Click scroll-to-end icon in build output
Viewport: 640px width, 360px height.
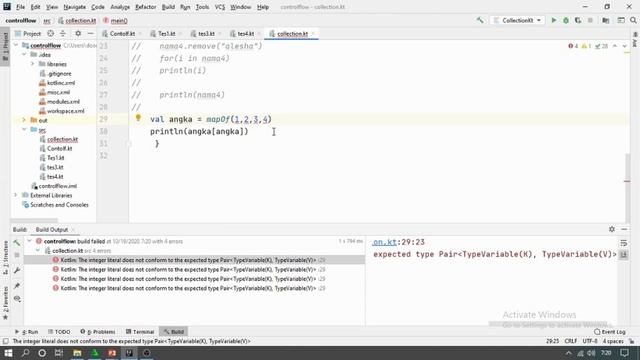point(624,255)
